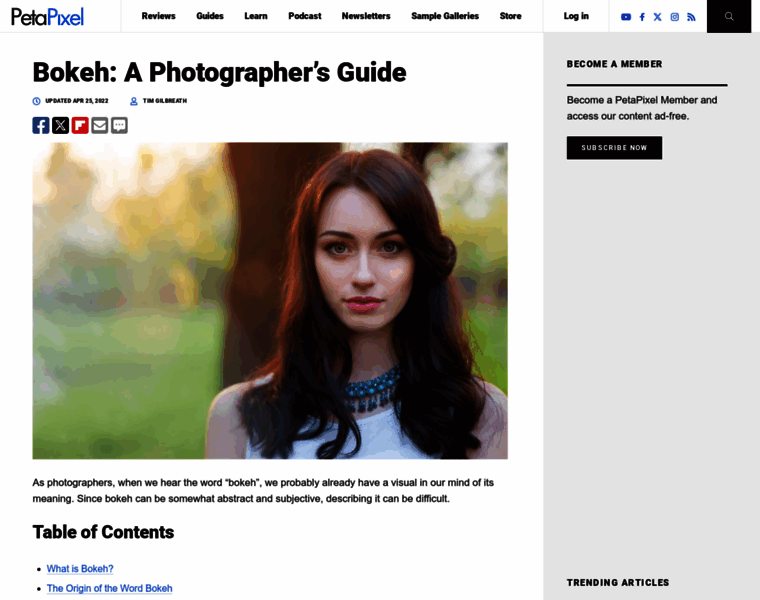Share article via email icon
This screenshot has height=600, width=760.
(100, 125)
